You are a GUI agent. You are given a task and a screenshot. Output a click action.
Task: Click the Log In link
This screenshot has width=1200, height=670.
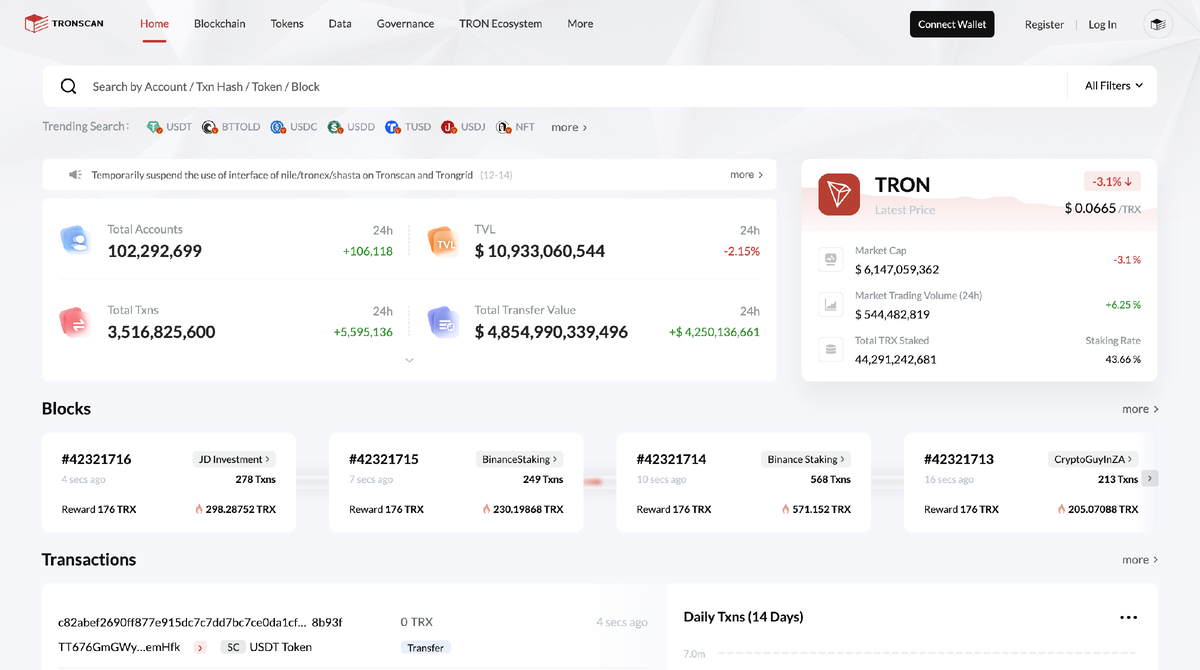coord(1102,24)
